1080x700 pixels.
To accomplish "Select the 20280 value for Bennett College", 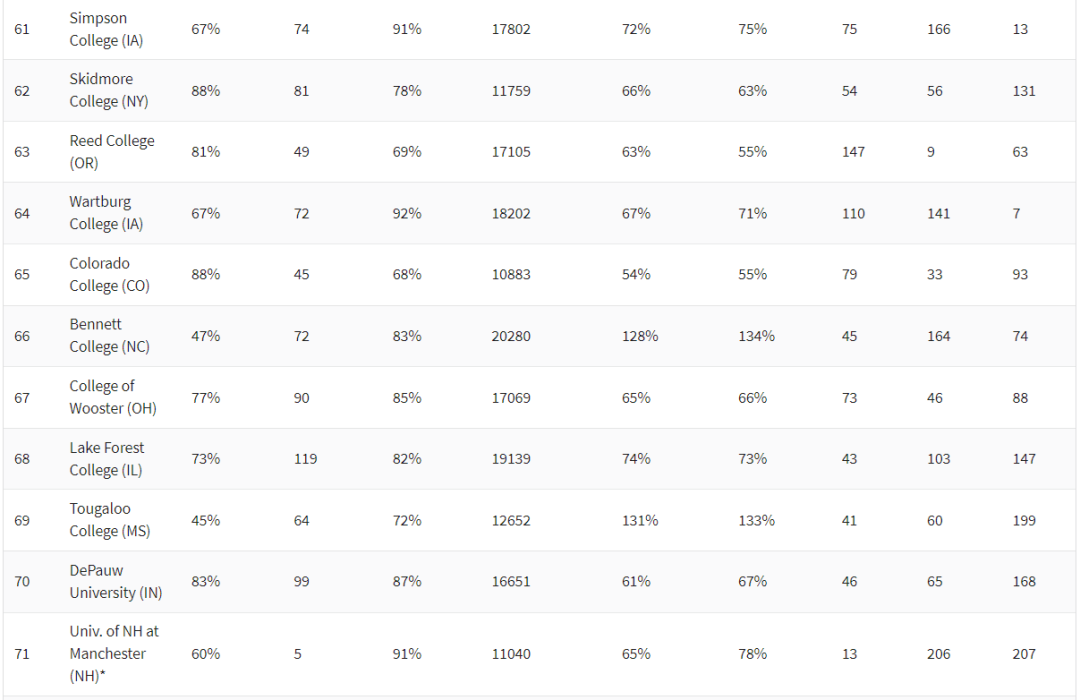I will pos(511,336).
